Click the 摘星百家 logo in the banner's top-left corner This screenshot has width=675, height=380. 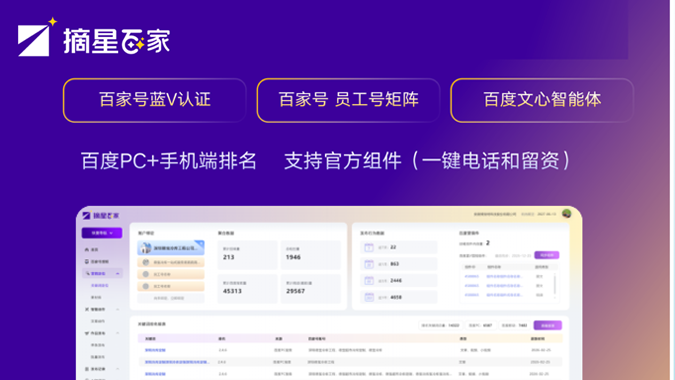tap(94, 38)
